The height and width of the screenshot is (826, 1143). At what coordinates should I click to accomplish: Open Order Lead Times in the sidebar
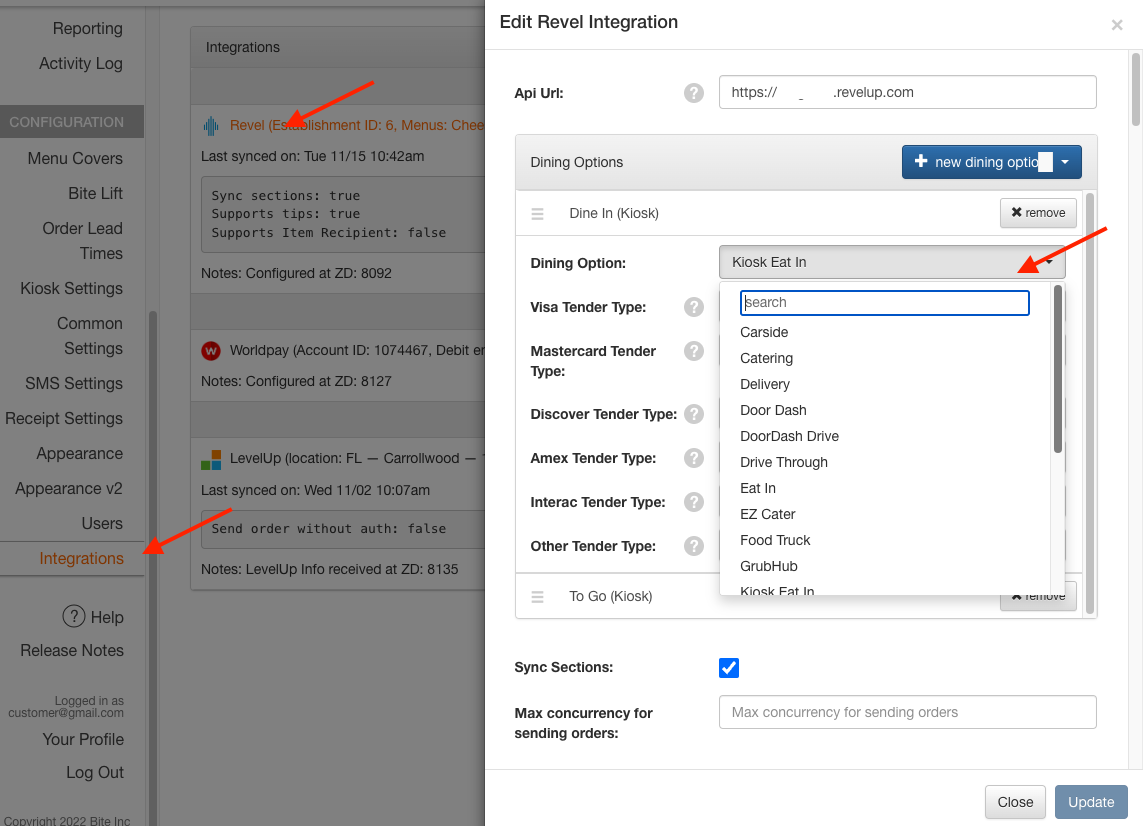[x=82, y=241]
